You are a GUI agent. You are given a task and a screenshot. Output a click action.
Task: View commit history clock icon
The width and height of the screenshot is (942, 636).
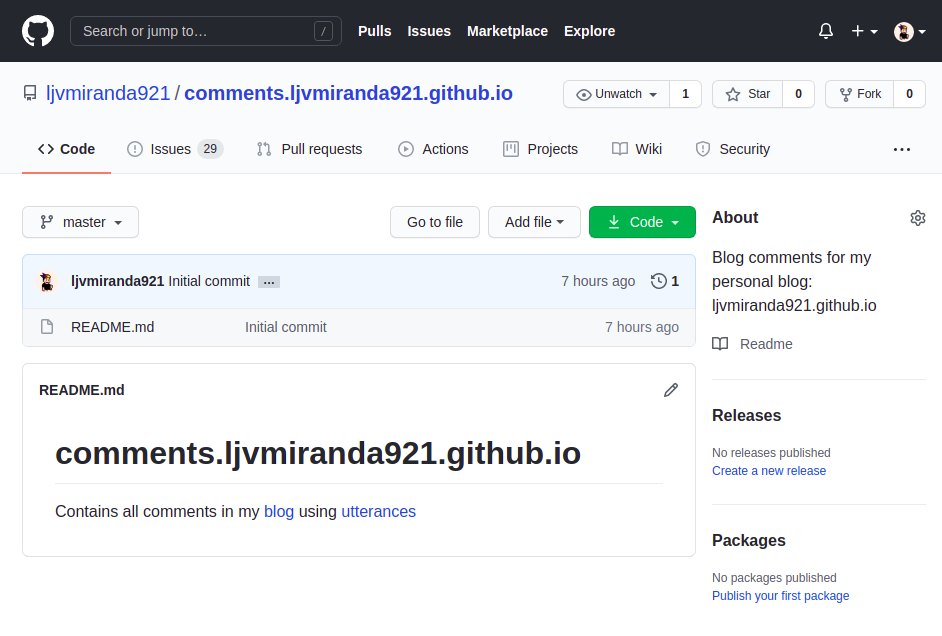658,281
